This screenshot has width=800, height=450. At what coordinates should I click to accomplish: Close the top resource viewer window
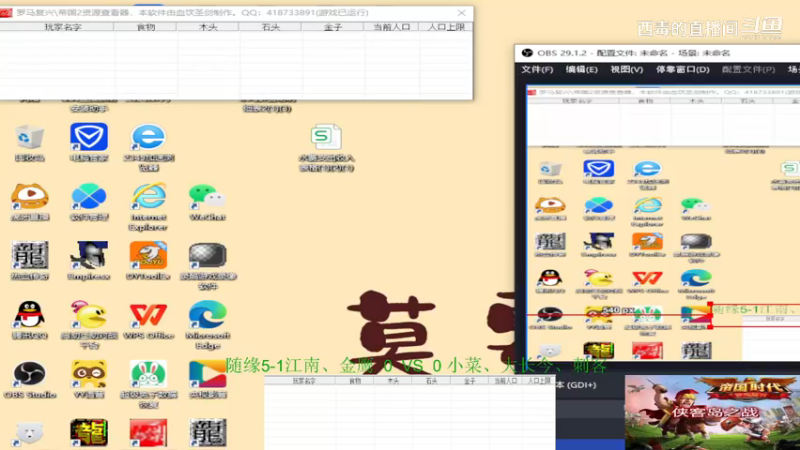point(461,13)
